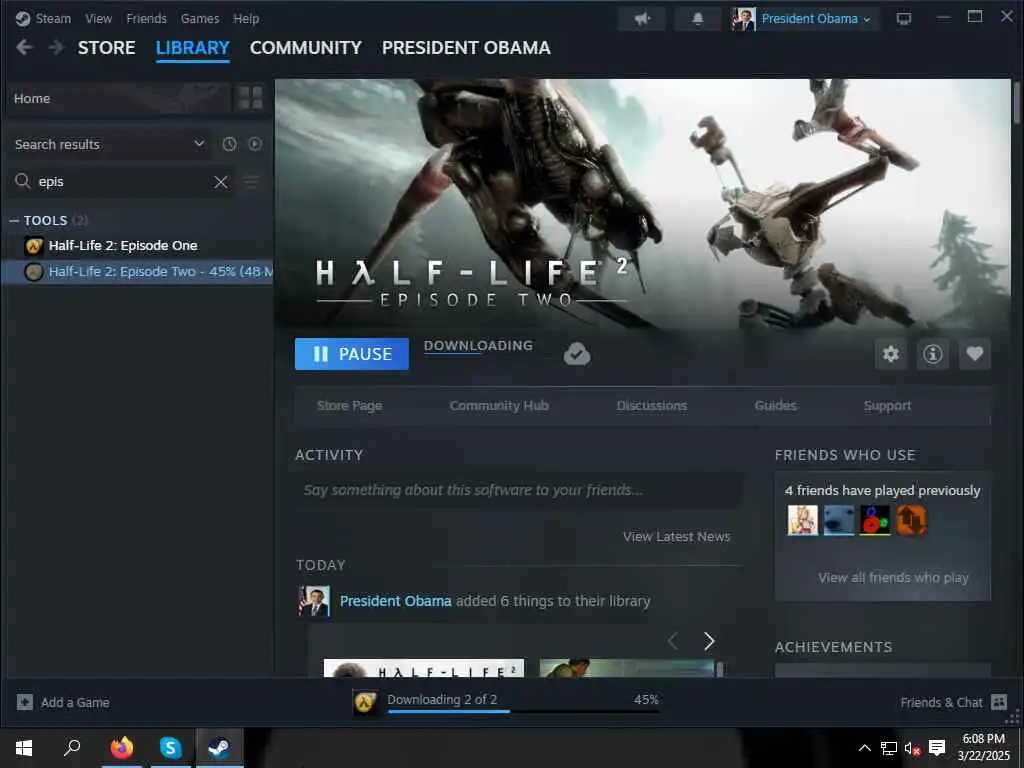
Task: Sort by recent activity clock icon
Action: [x=229, y=144]
